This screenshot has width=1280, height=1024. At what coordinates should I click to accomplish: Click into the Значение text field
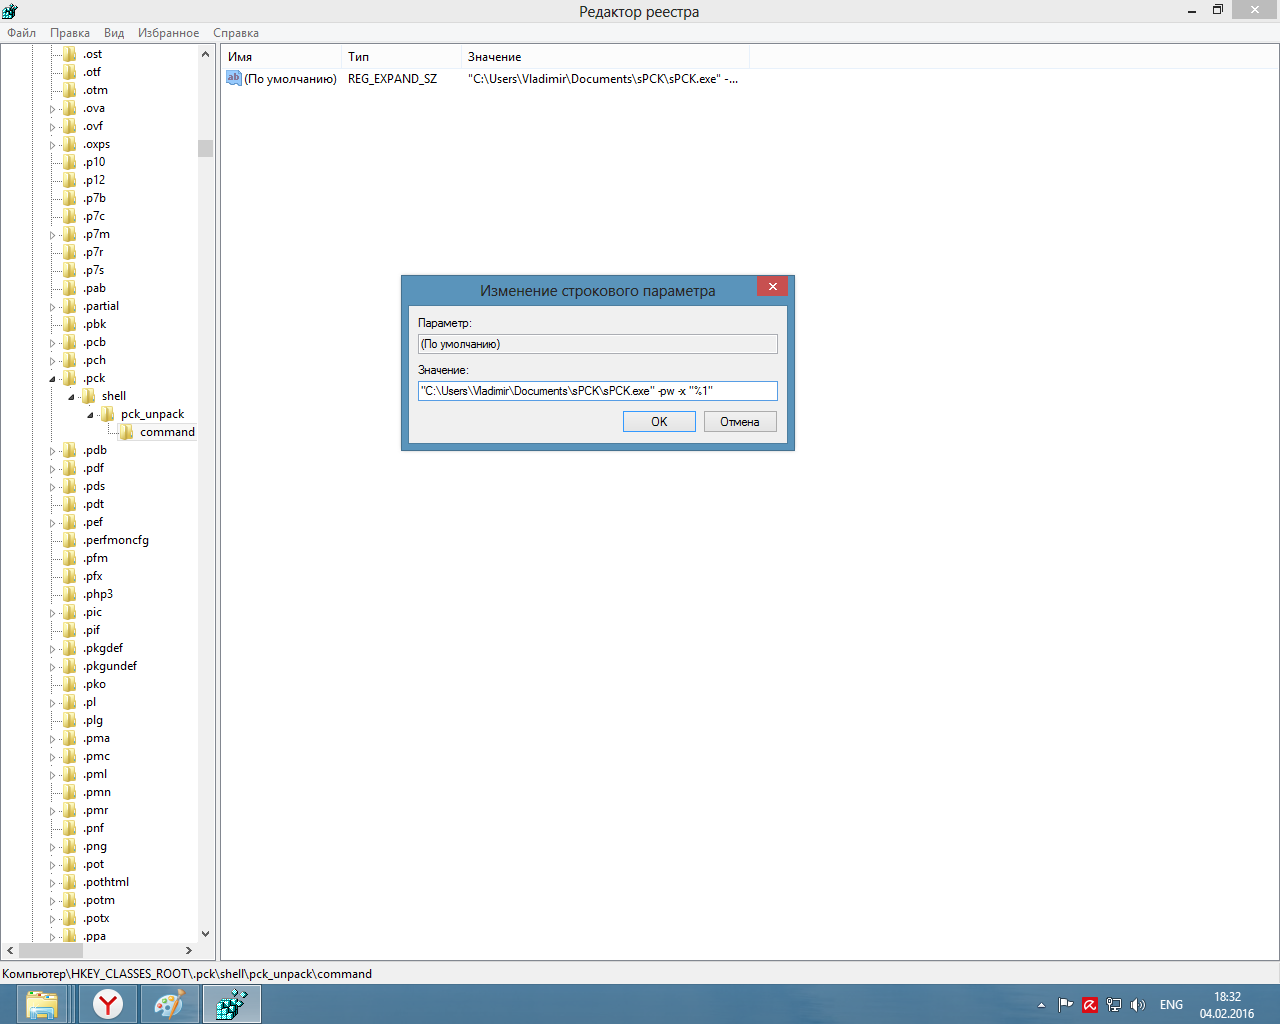(x=598, y=391)
